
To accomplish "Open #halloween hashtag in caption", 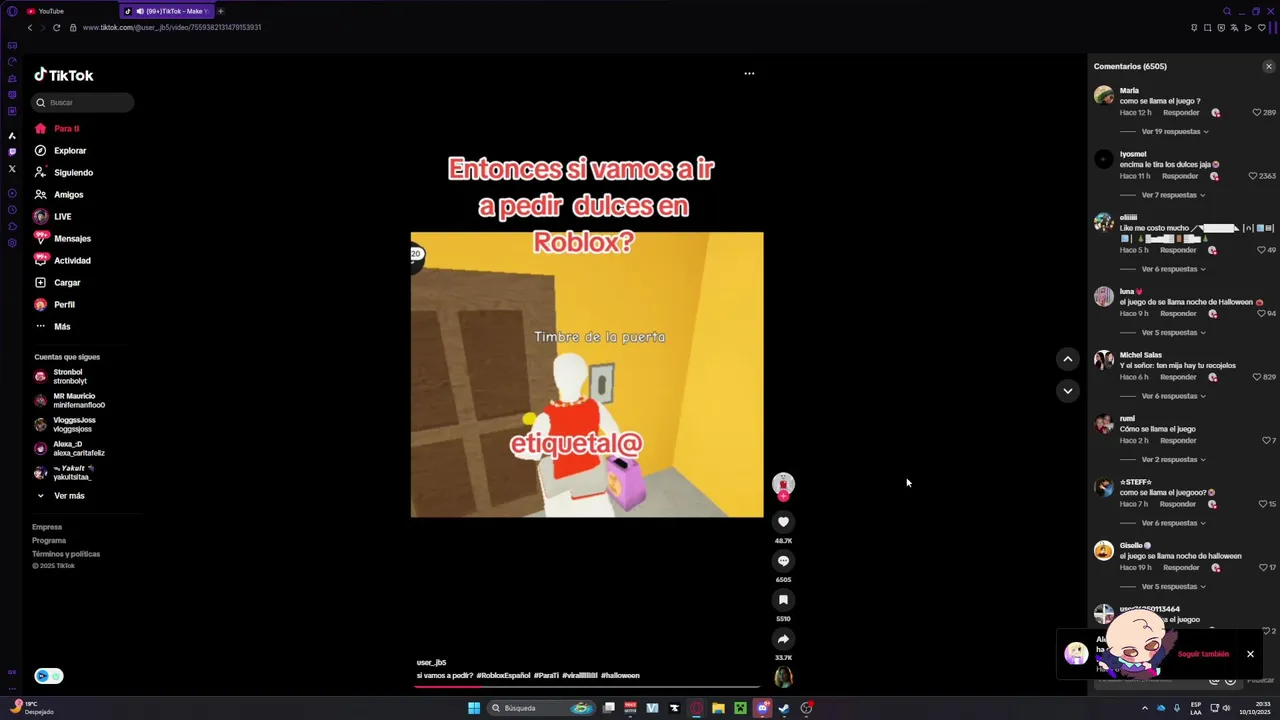I will coord(620,676).
